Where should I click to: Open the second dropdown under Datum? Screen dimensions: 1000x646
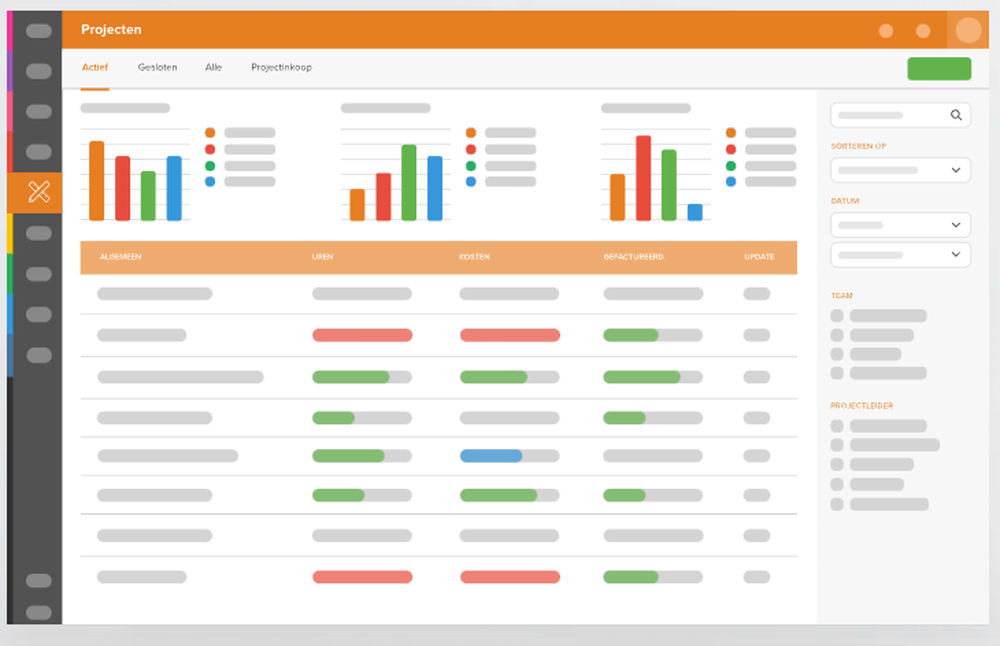pos(900,254)
